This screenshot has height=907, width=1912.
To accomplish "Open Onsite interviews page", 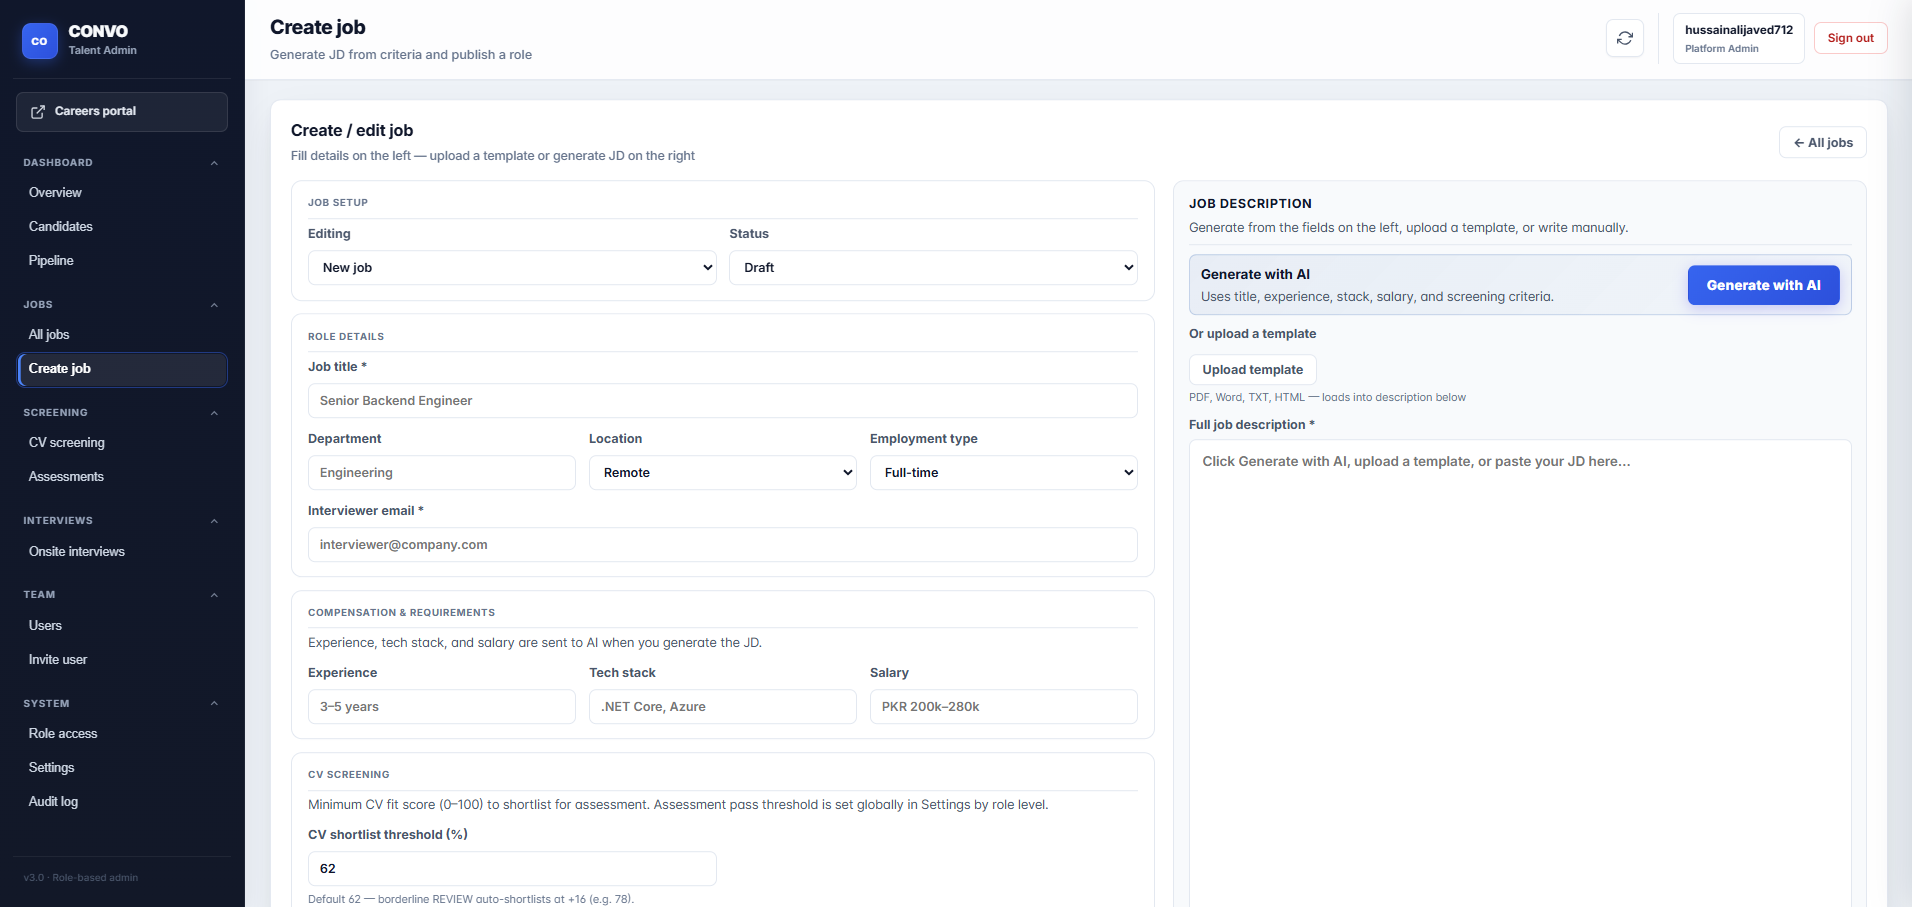I will click(122, 551).
